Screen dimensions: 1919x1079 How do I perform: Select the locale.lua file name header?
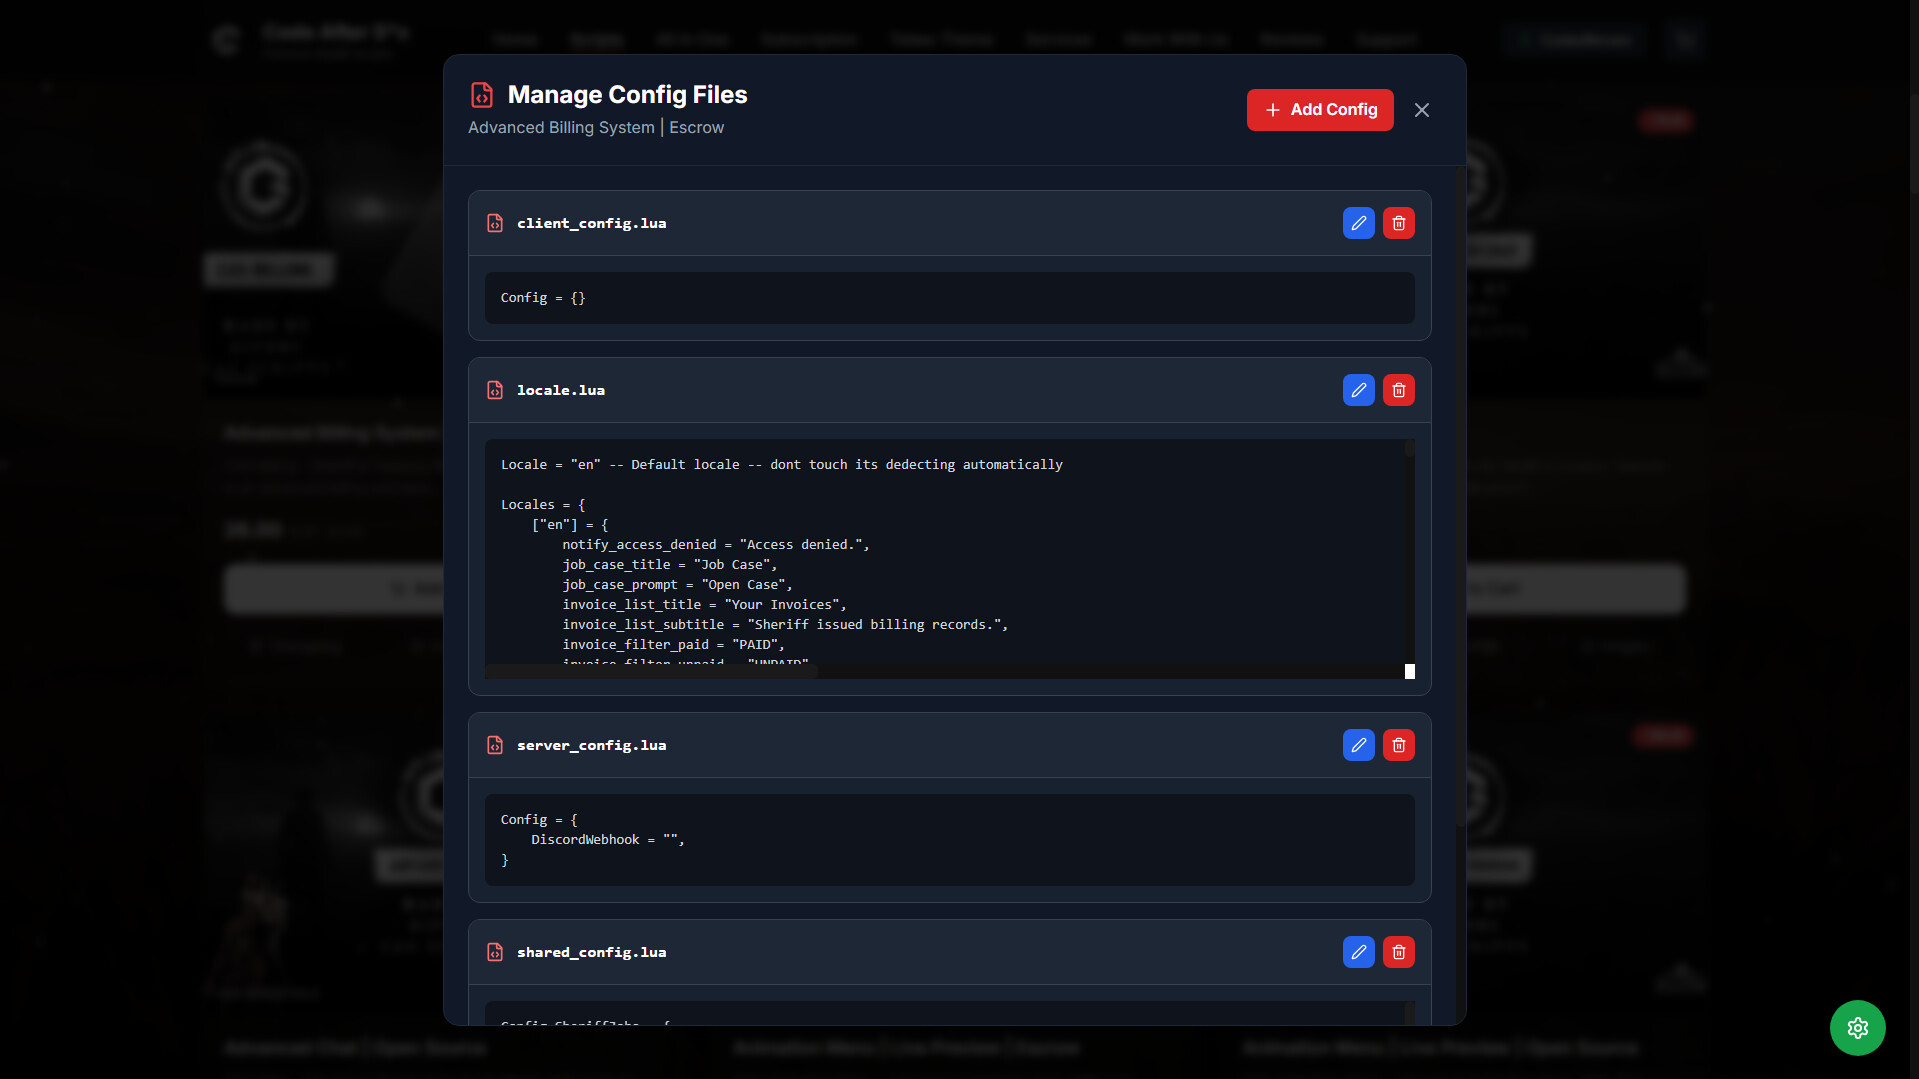coord(560,390)
